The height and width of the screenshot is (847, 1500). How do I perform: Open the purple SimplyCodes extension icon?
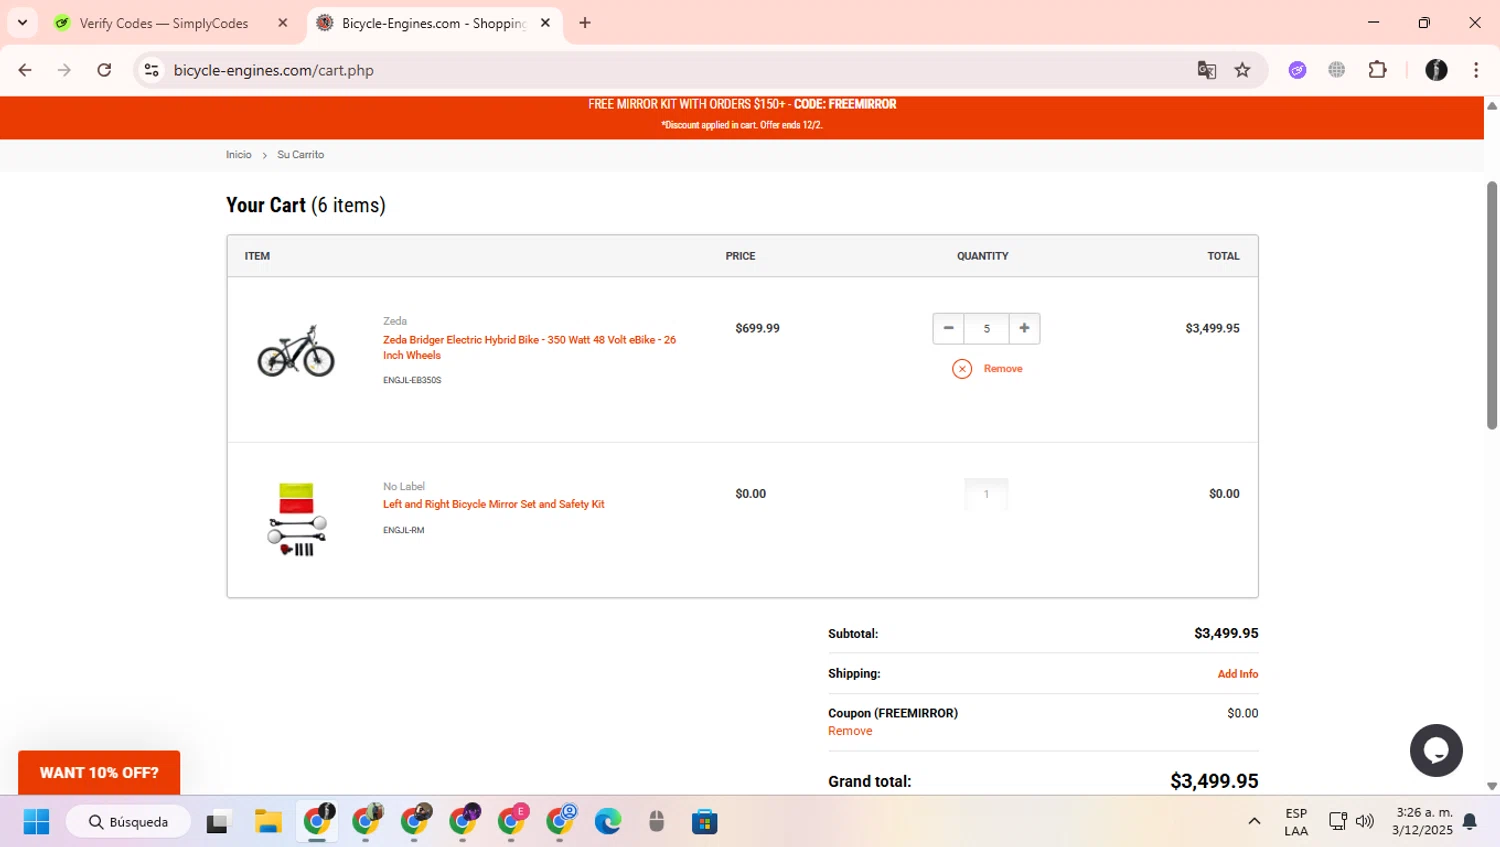point(1298,70)
